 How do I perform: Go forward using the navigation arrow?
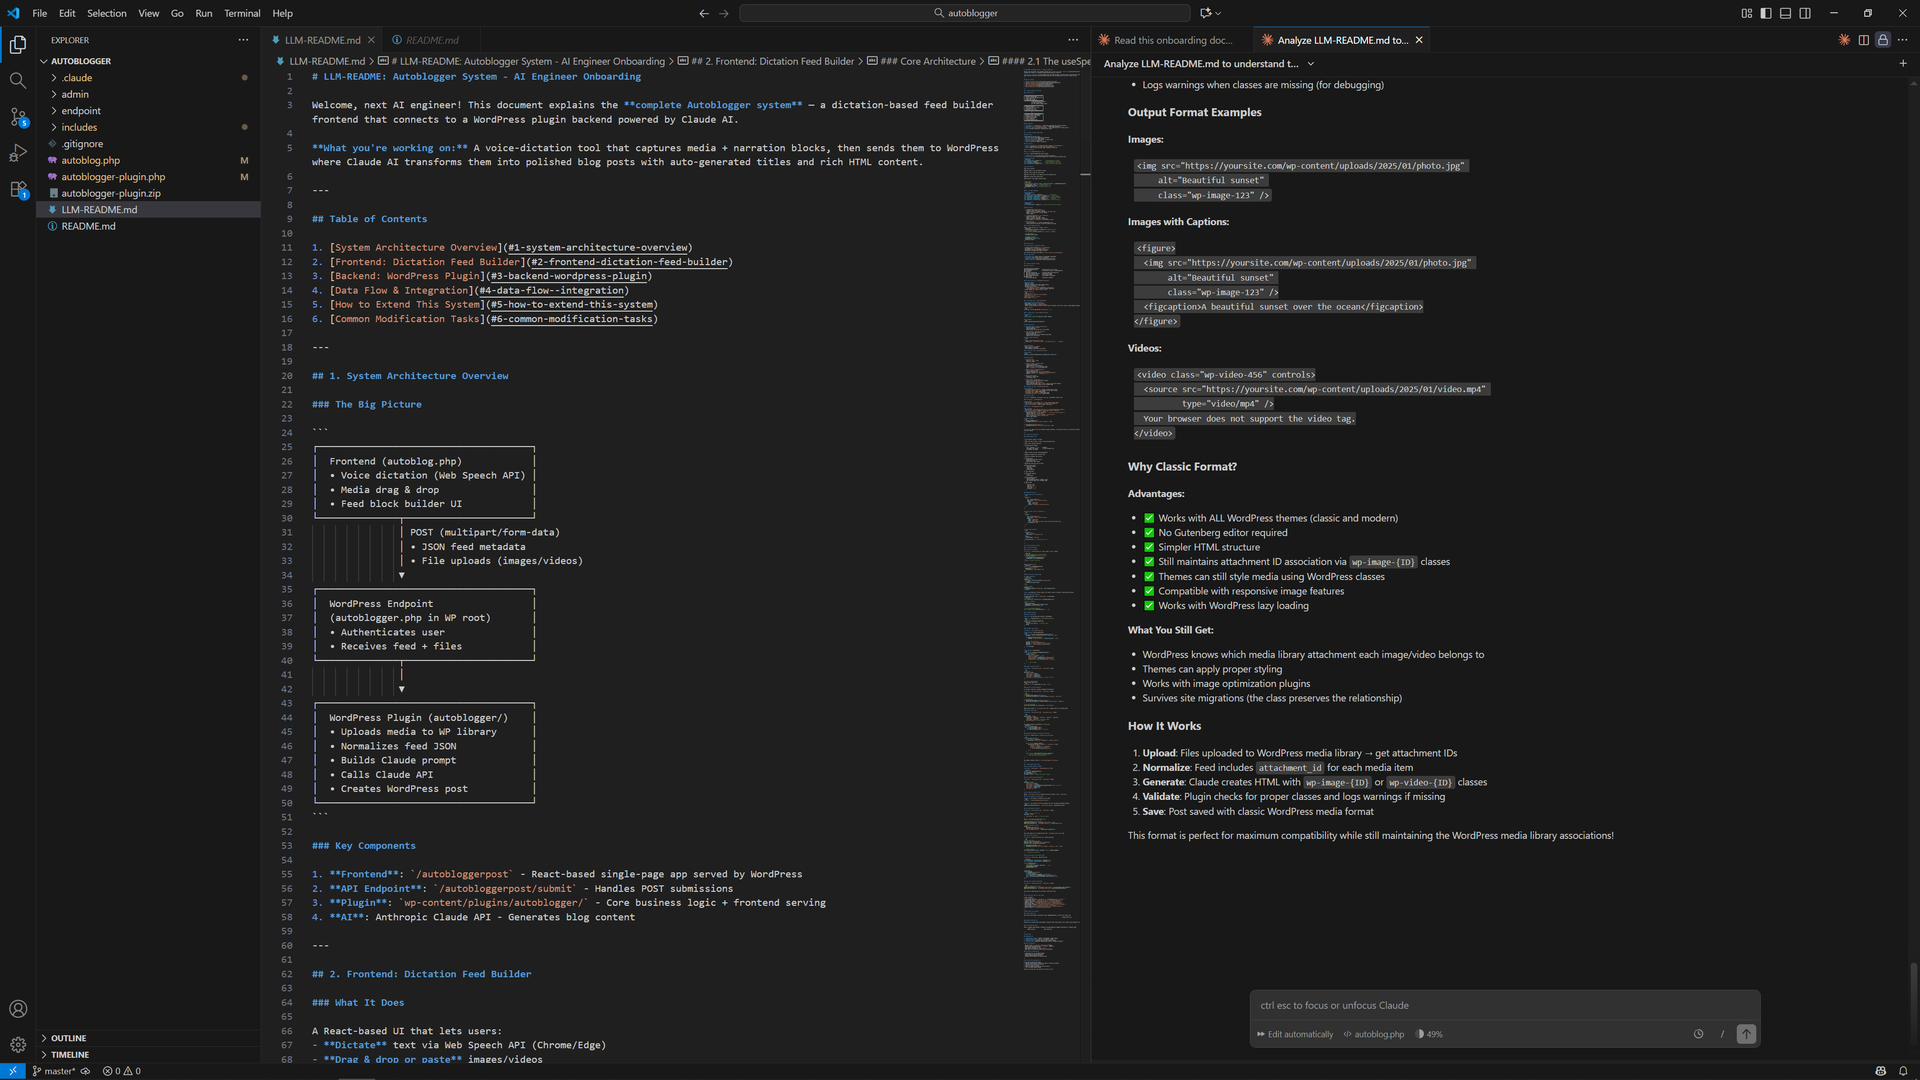[724, 13]
